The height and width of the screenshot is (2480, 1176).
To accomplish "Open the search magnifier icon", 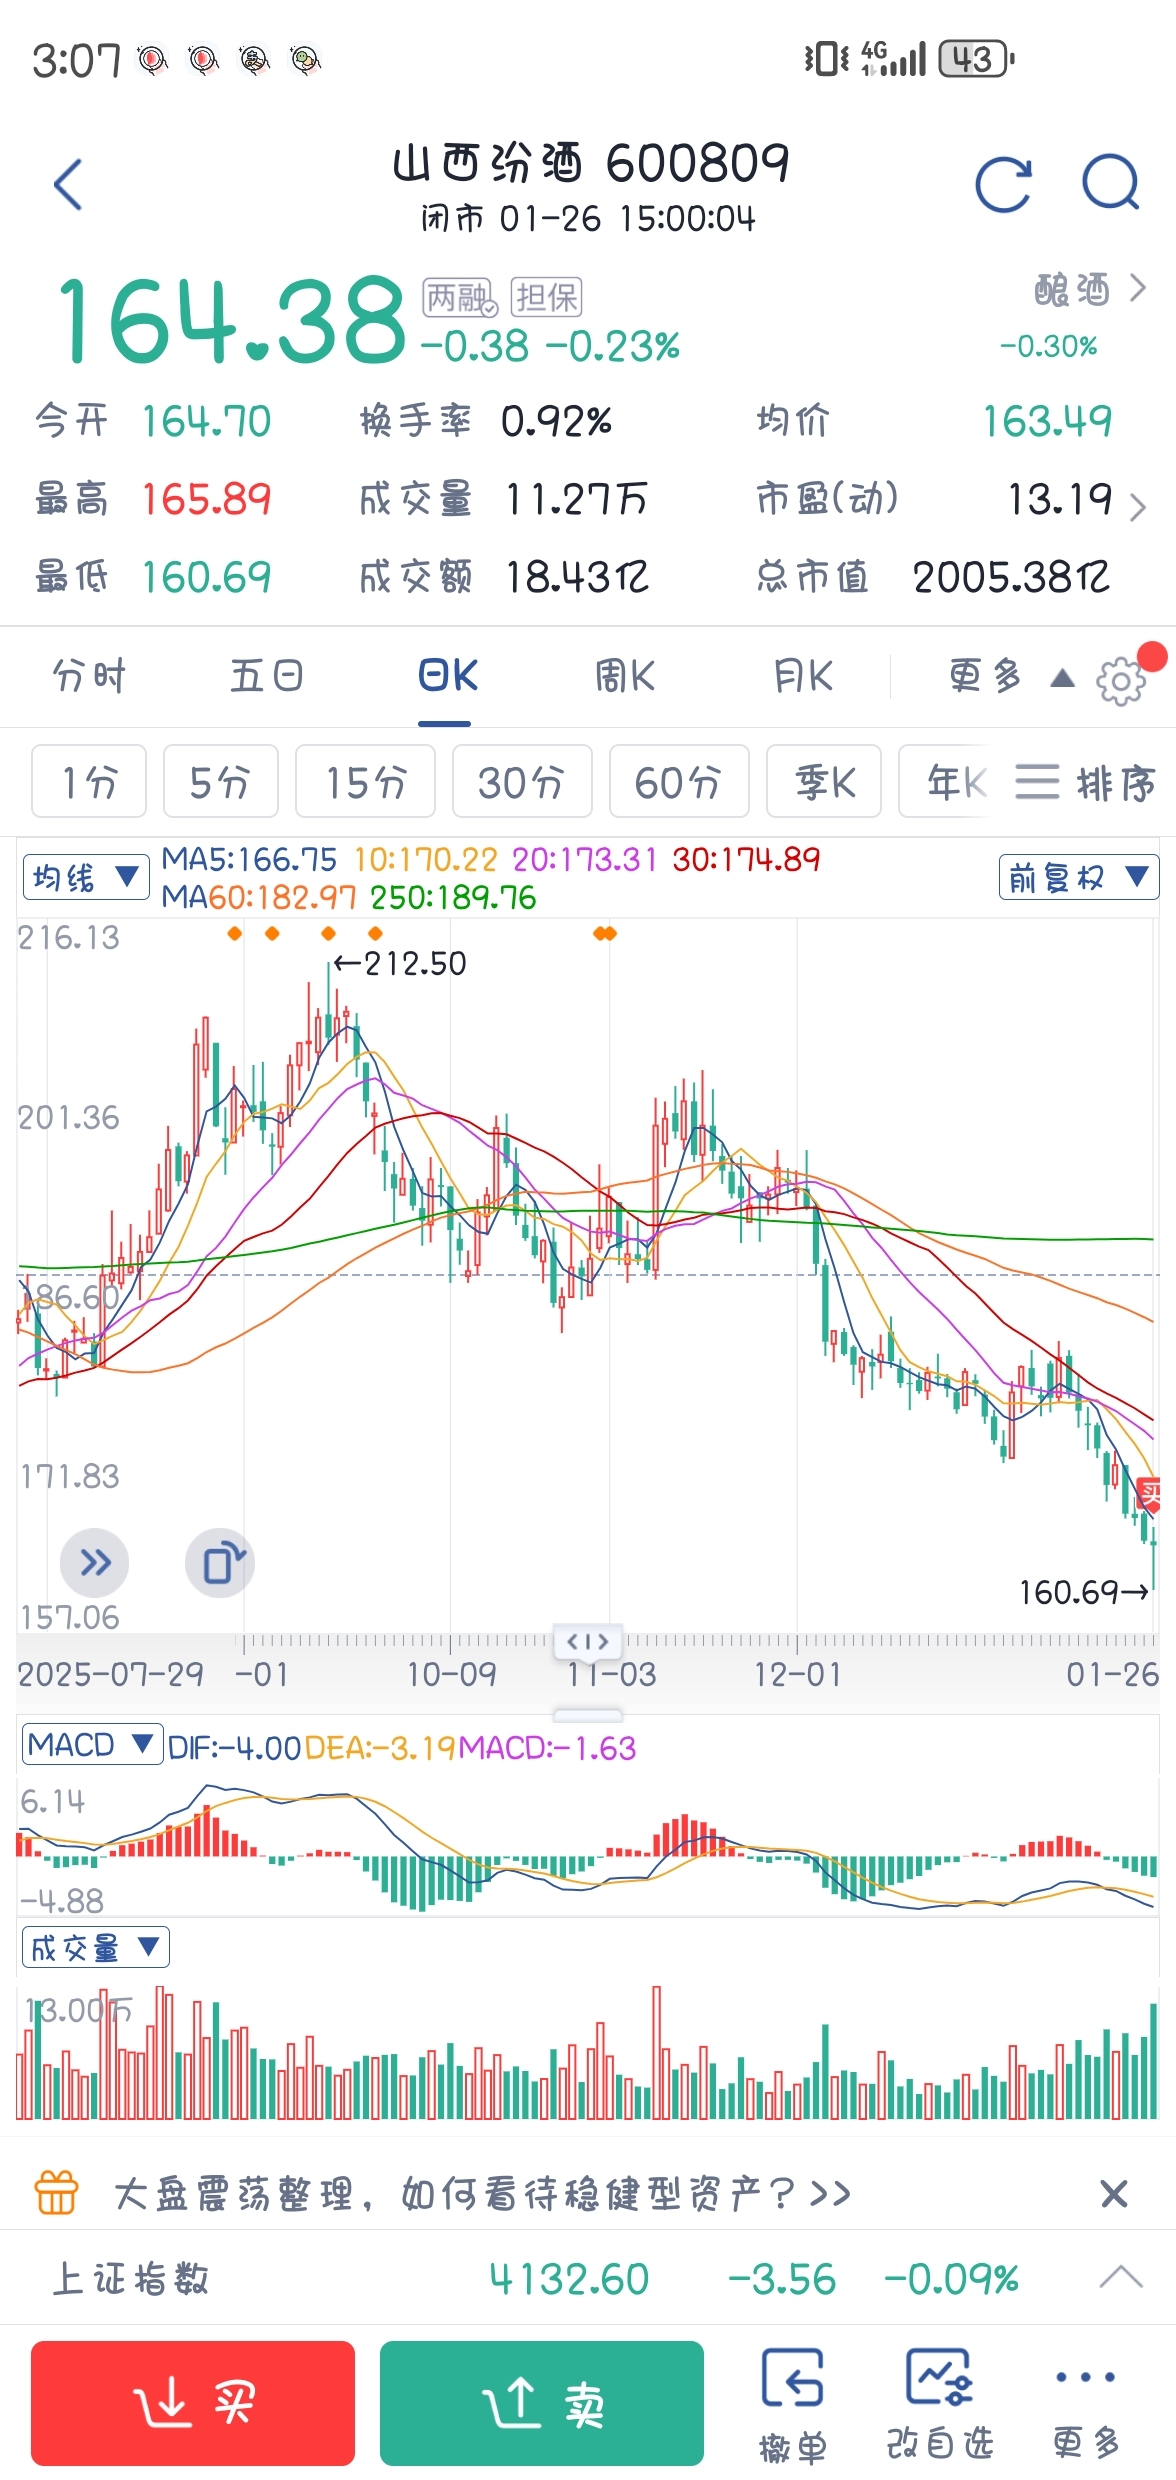I will pyautogui.click(x=1111, y=183).
